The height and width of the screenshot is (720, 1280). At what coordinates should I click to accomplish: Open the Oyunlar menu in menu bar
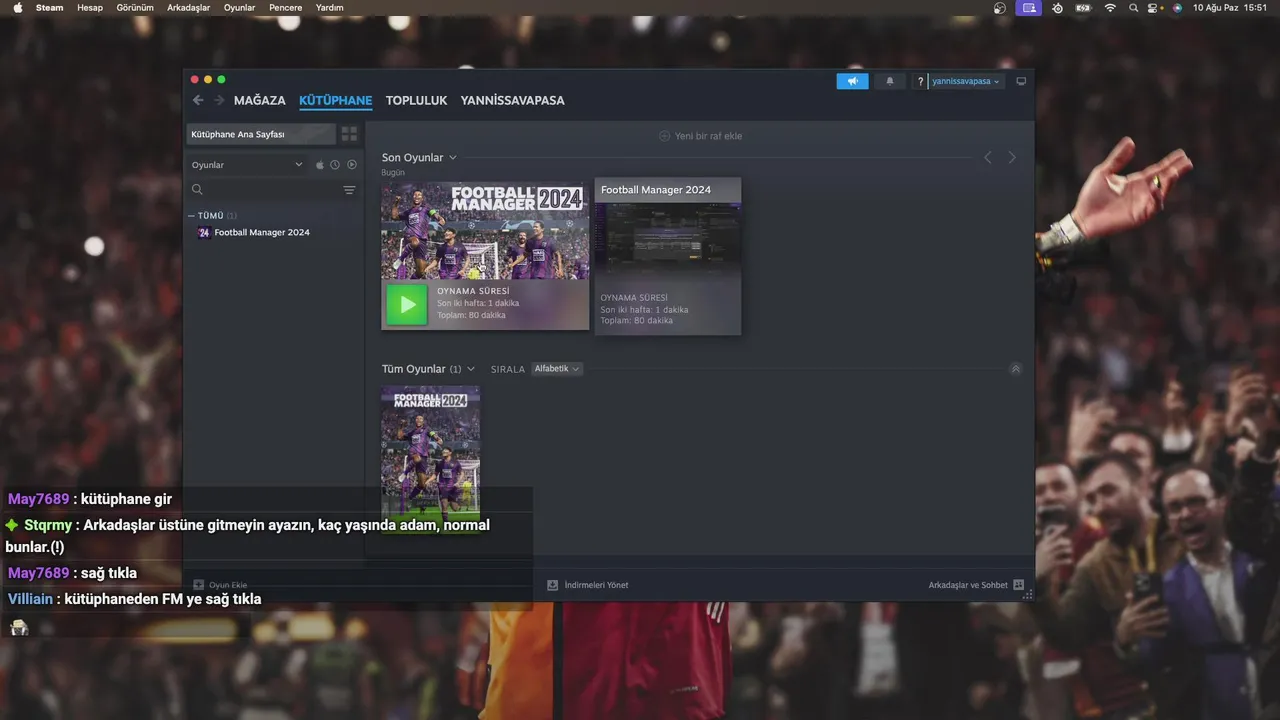tap(240, 8)
